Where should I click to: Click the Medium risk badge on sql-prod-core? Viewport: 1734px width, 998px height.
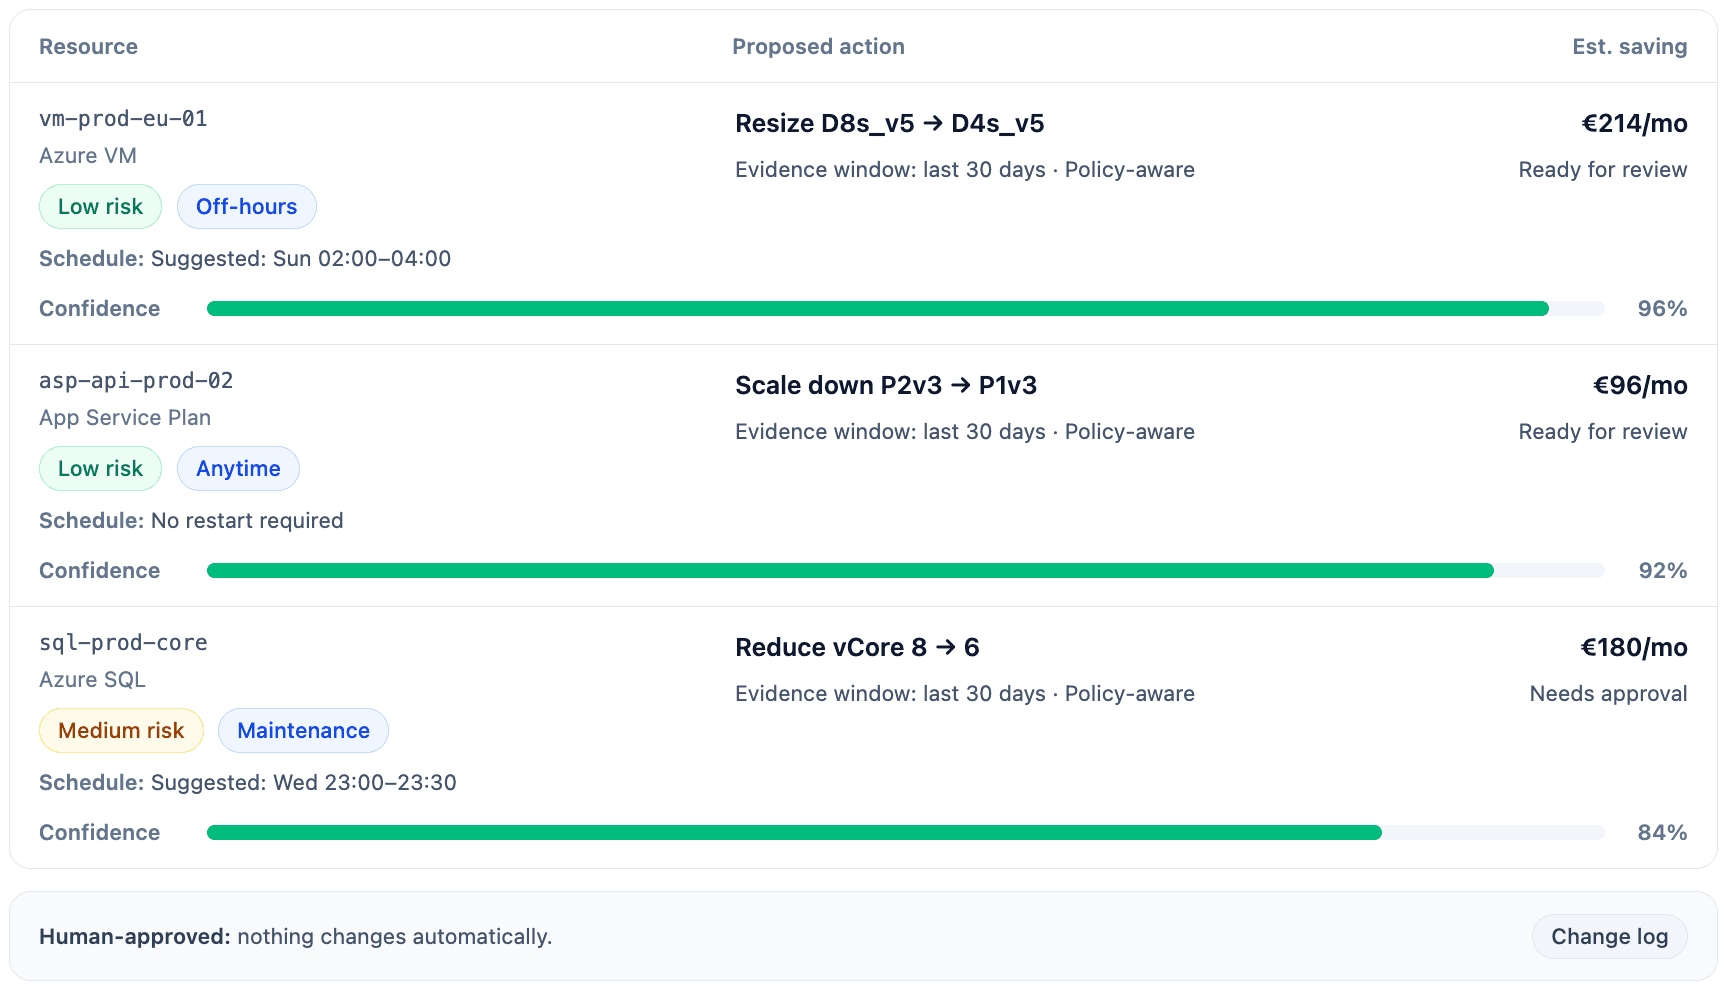[121, 730]
